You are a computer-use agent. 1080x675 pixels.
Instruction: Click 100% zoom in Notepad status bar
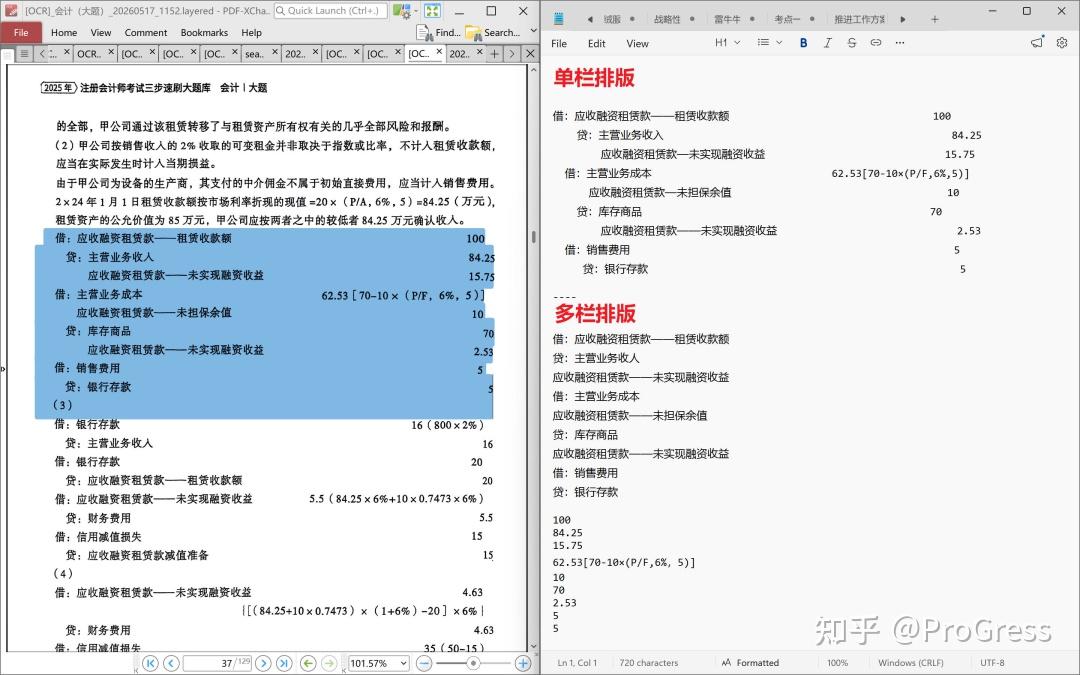click(x=837, y=663)
